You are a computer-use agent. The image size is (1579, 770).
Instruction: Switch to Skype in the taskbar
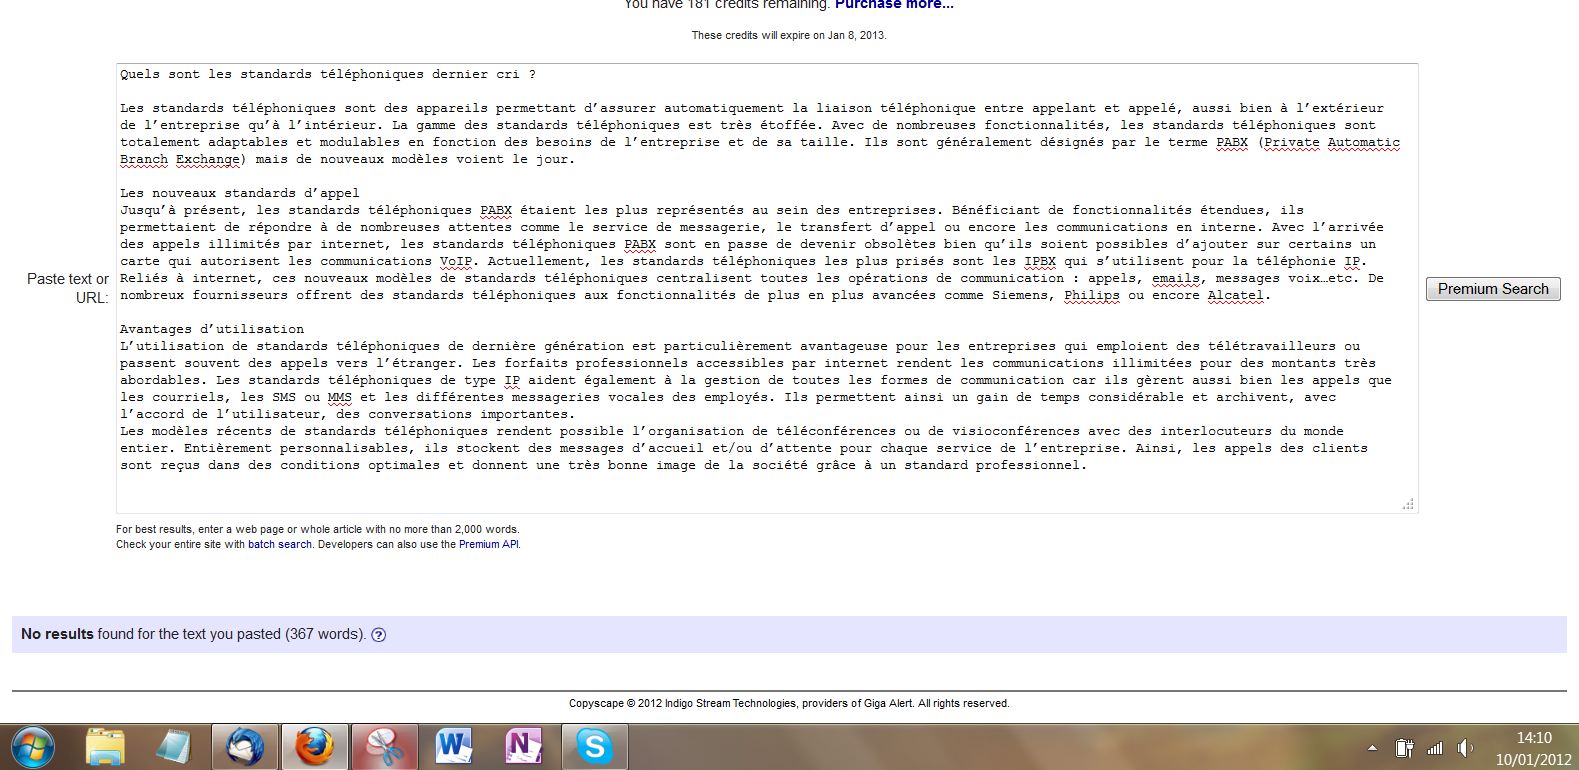point(594,747)
